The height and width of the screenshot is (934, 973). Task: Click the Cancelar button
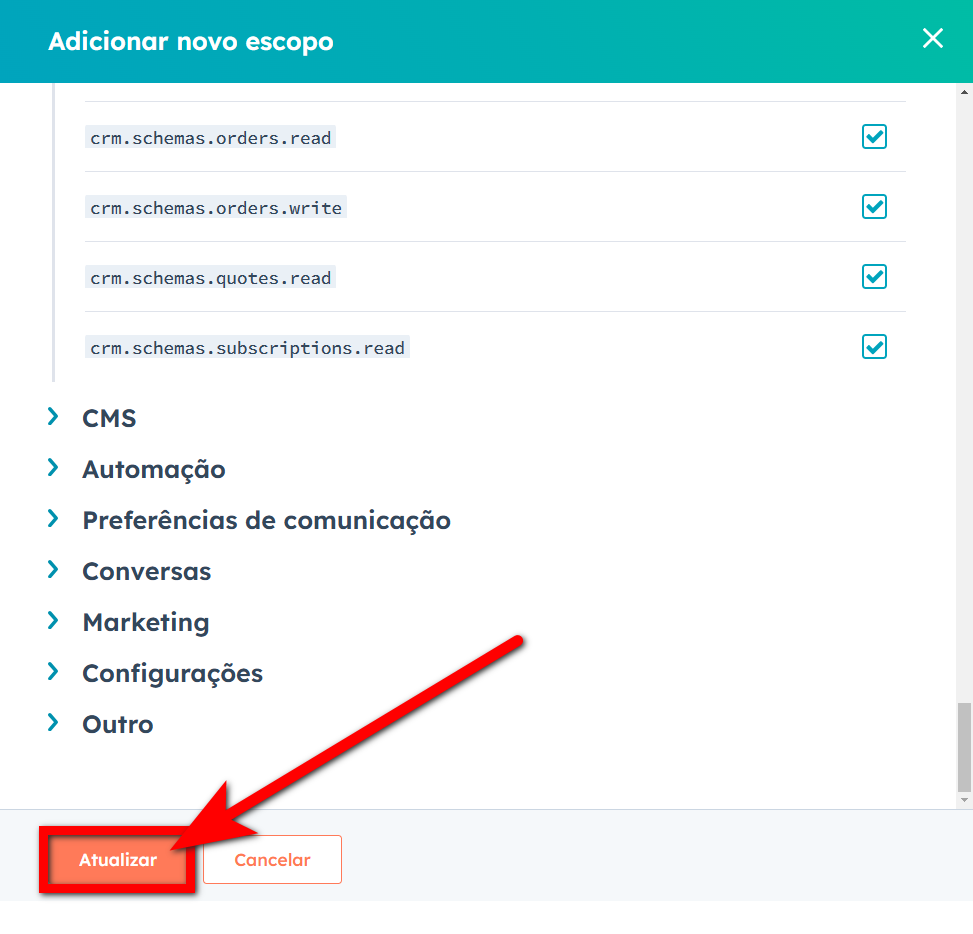(x=271, y=859)
